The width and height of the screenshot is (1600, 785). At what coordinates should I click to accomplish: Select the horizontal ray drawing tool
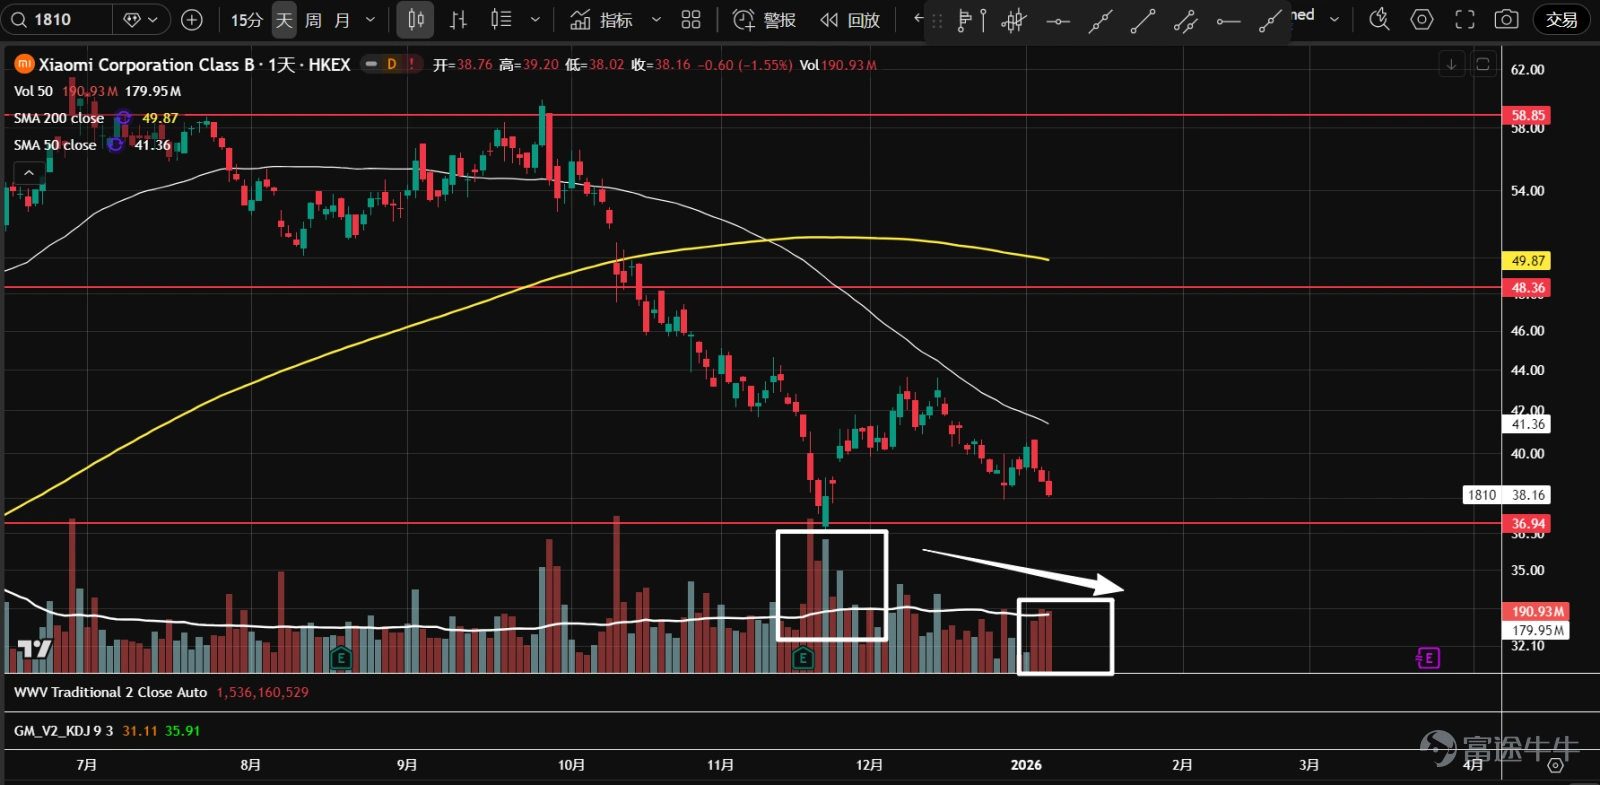pyautogui.click(x=1228, y=21)
